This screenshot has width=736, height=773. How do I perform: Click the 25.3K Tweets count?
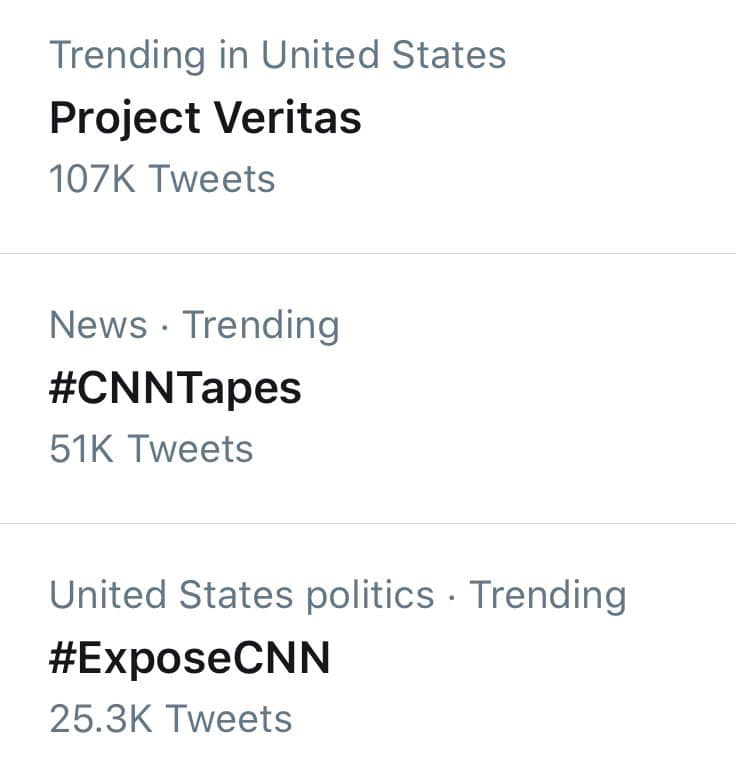click(x=171, y=719)
